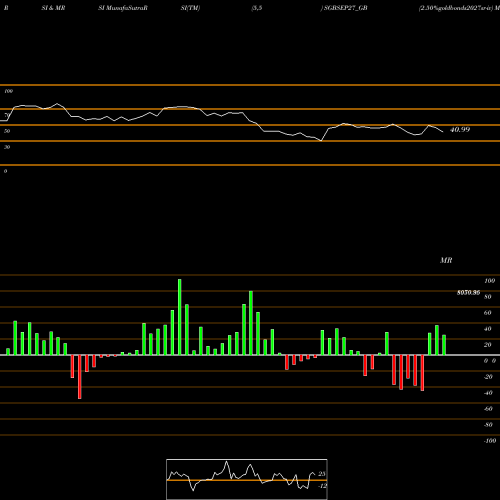
Task: Click the 'SI & MR' header label
Action: 53,8
